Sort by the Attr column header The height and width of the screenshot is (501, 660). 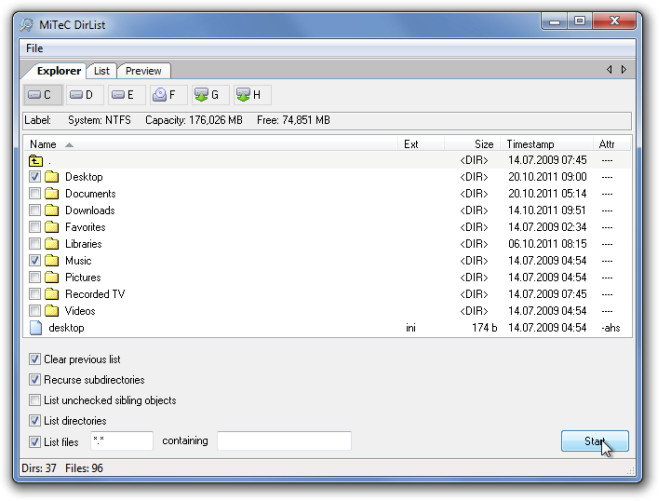[612, 144]
